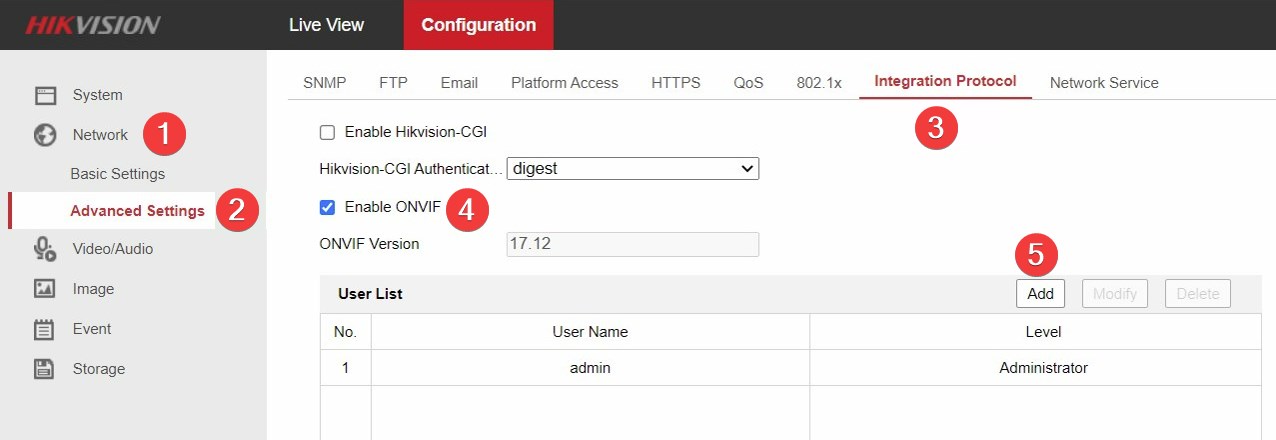Uncheck the Enable ONVIF checkbox
This screenshot has height=440, width=1276.
click(x=327, y=207)
